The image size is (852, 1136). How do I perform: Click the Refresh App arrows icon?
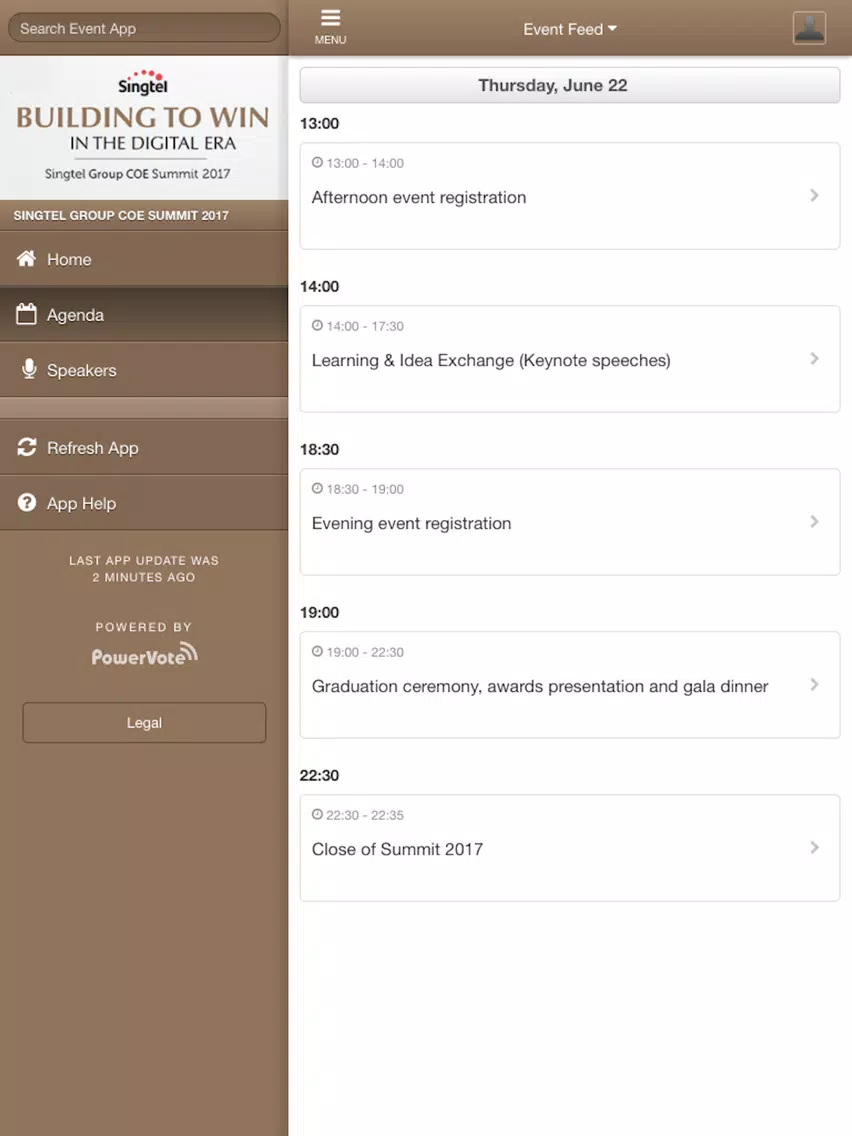click(27, 447)
